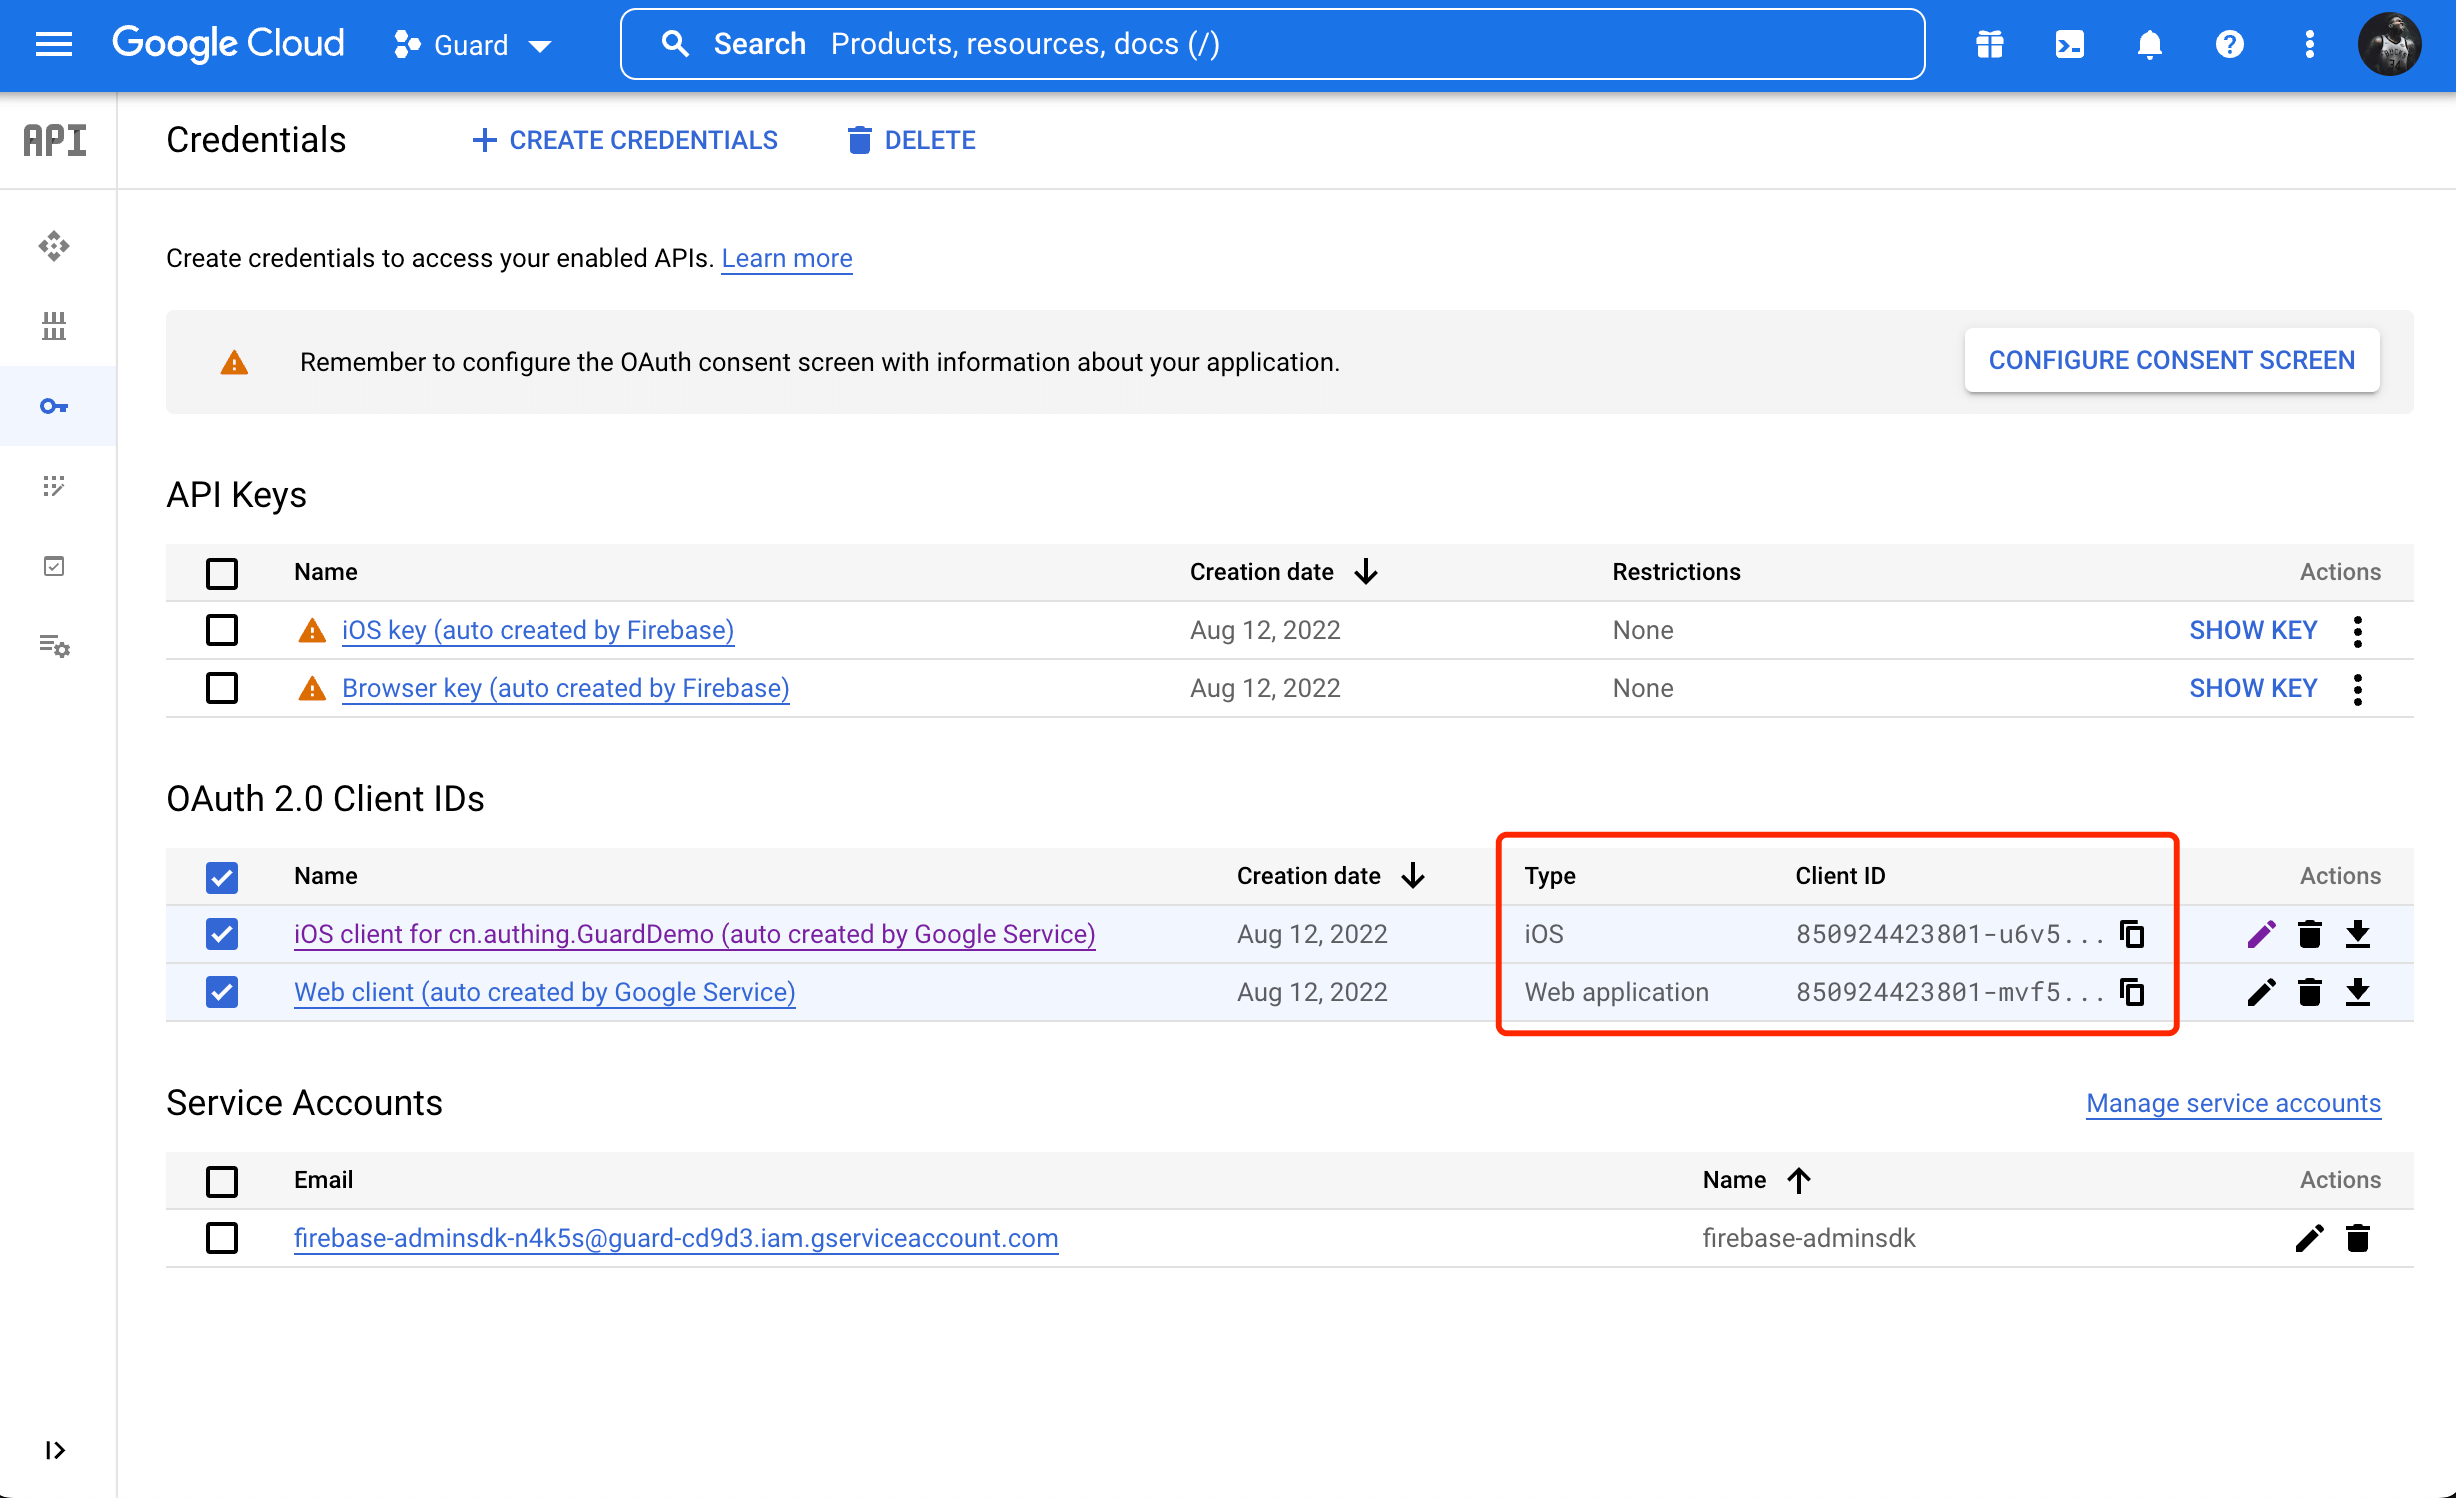2456x1498 pixels.
Task: Select the firebase-adminsdk email checkbox
Action: (222, 1238)
